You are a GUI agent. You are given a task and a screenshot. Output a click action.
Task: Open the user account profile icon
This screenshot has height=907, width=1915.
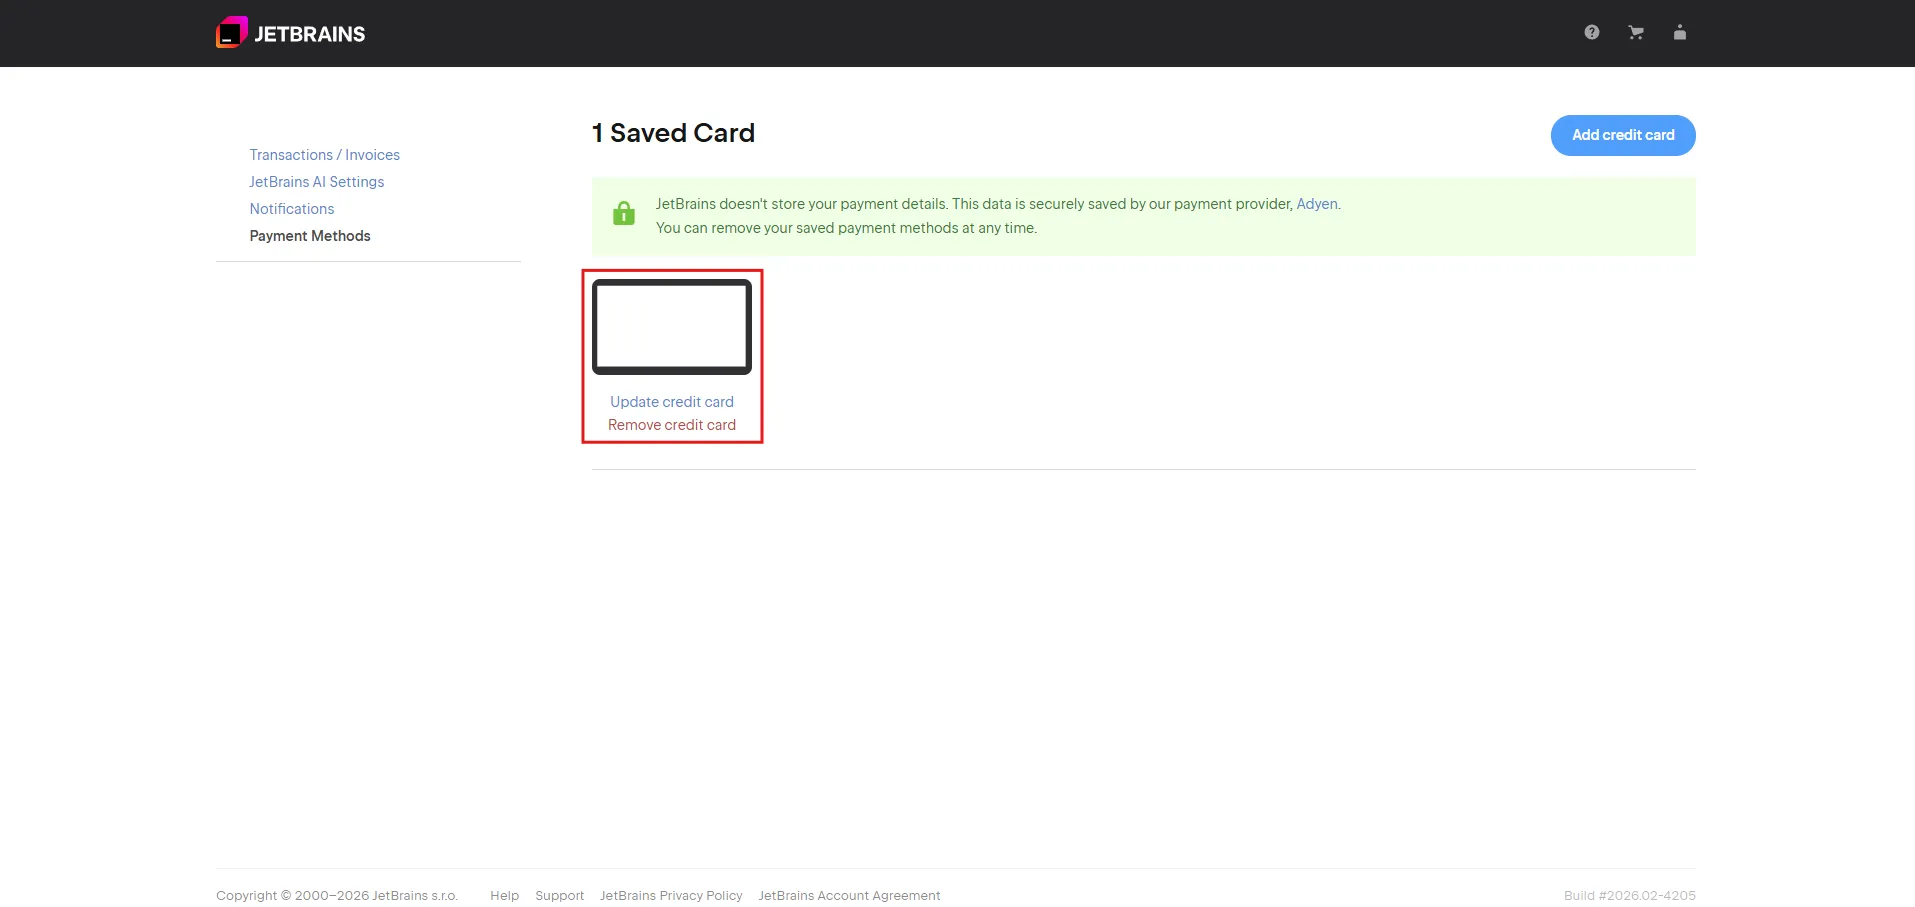tap(1680, 32)
